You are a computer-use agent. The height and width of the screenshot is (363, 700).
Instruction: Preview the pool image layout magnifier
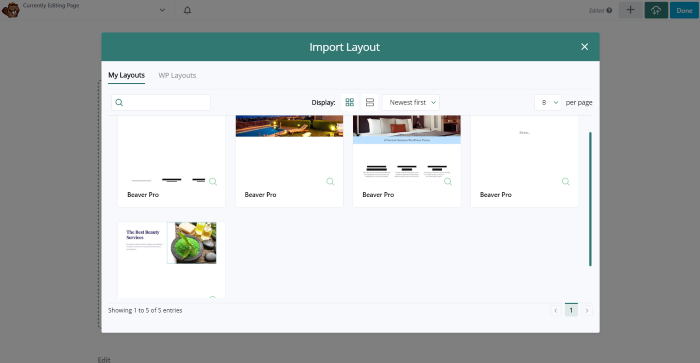(330, 182)
